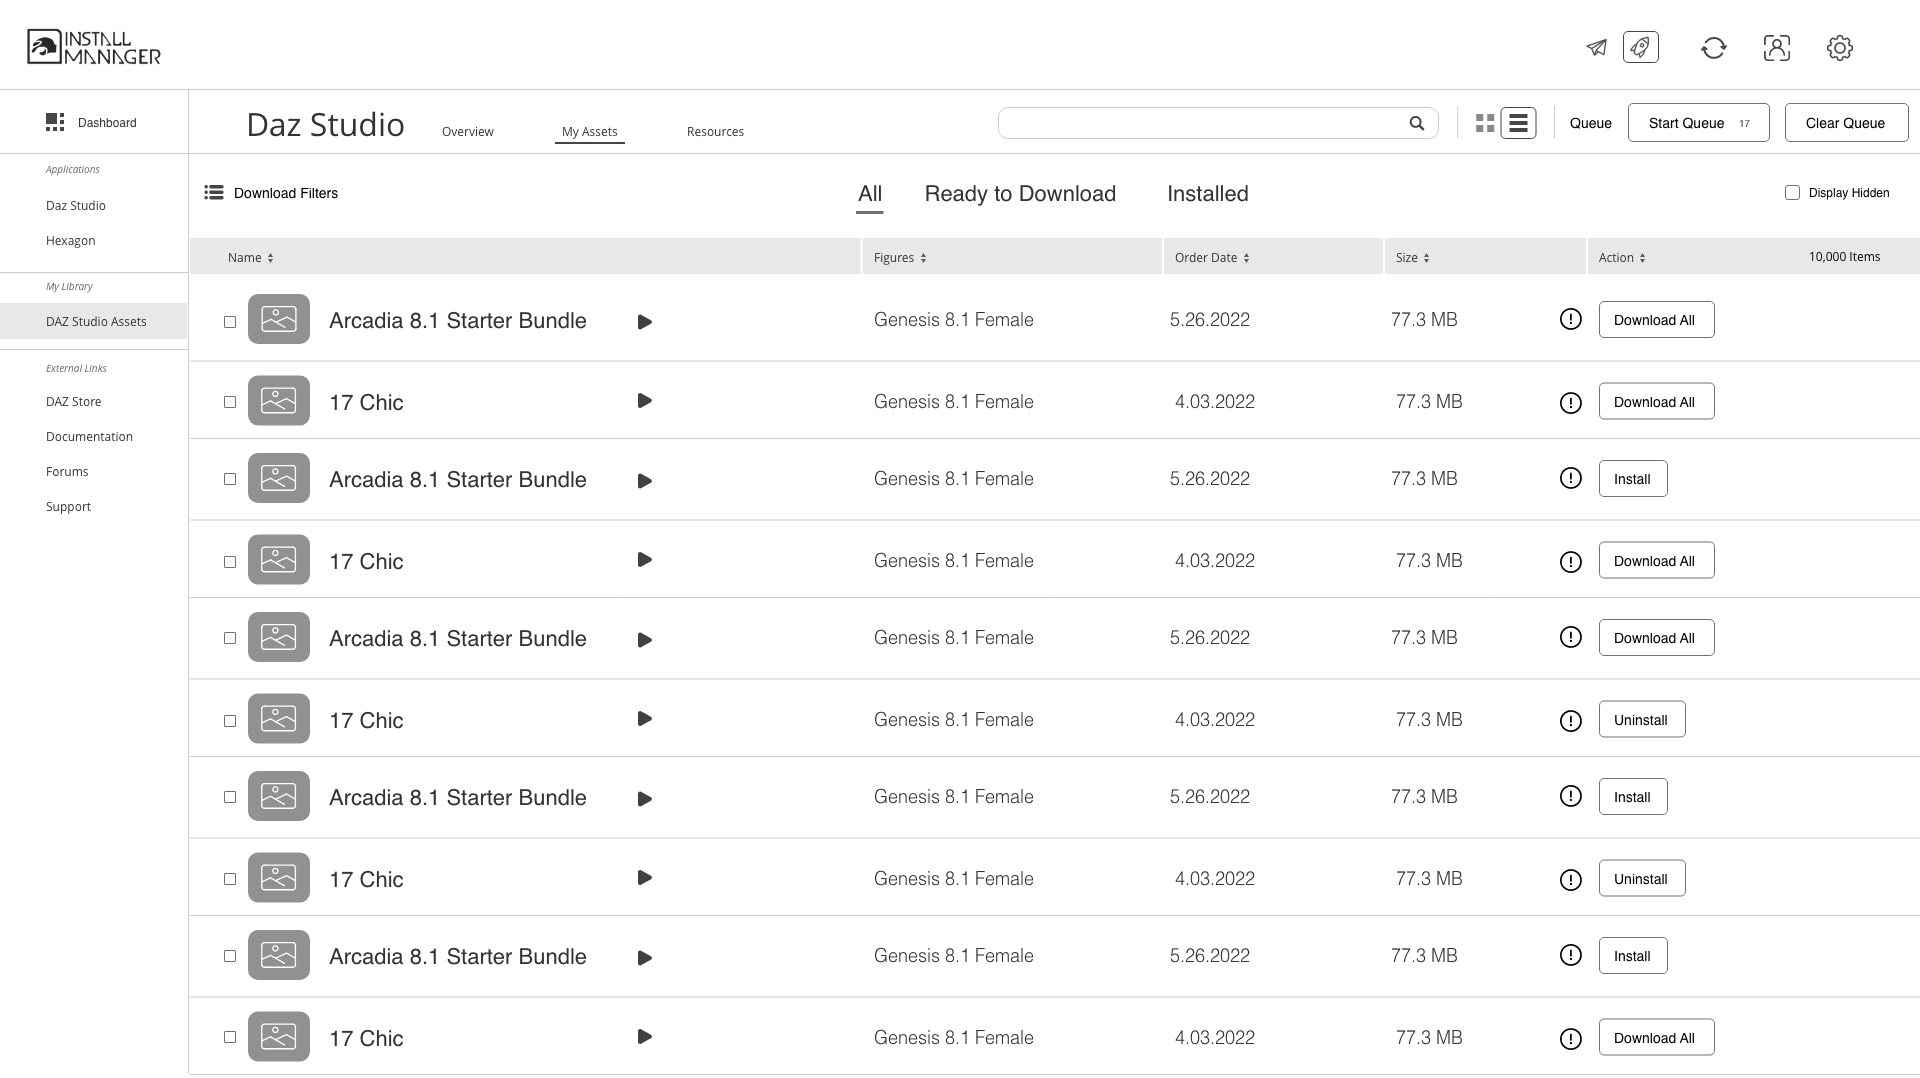Viewport: 1920px width, 1078px height.
Task: Click the first row Arcadia thumbnail
Action: [279, 319]
